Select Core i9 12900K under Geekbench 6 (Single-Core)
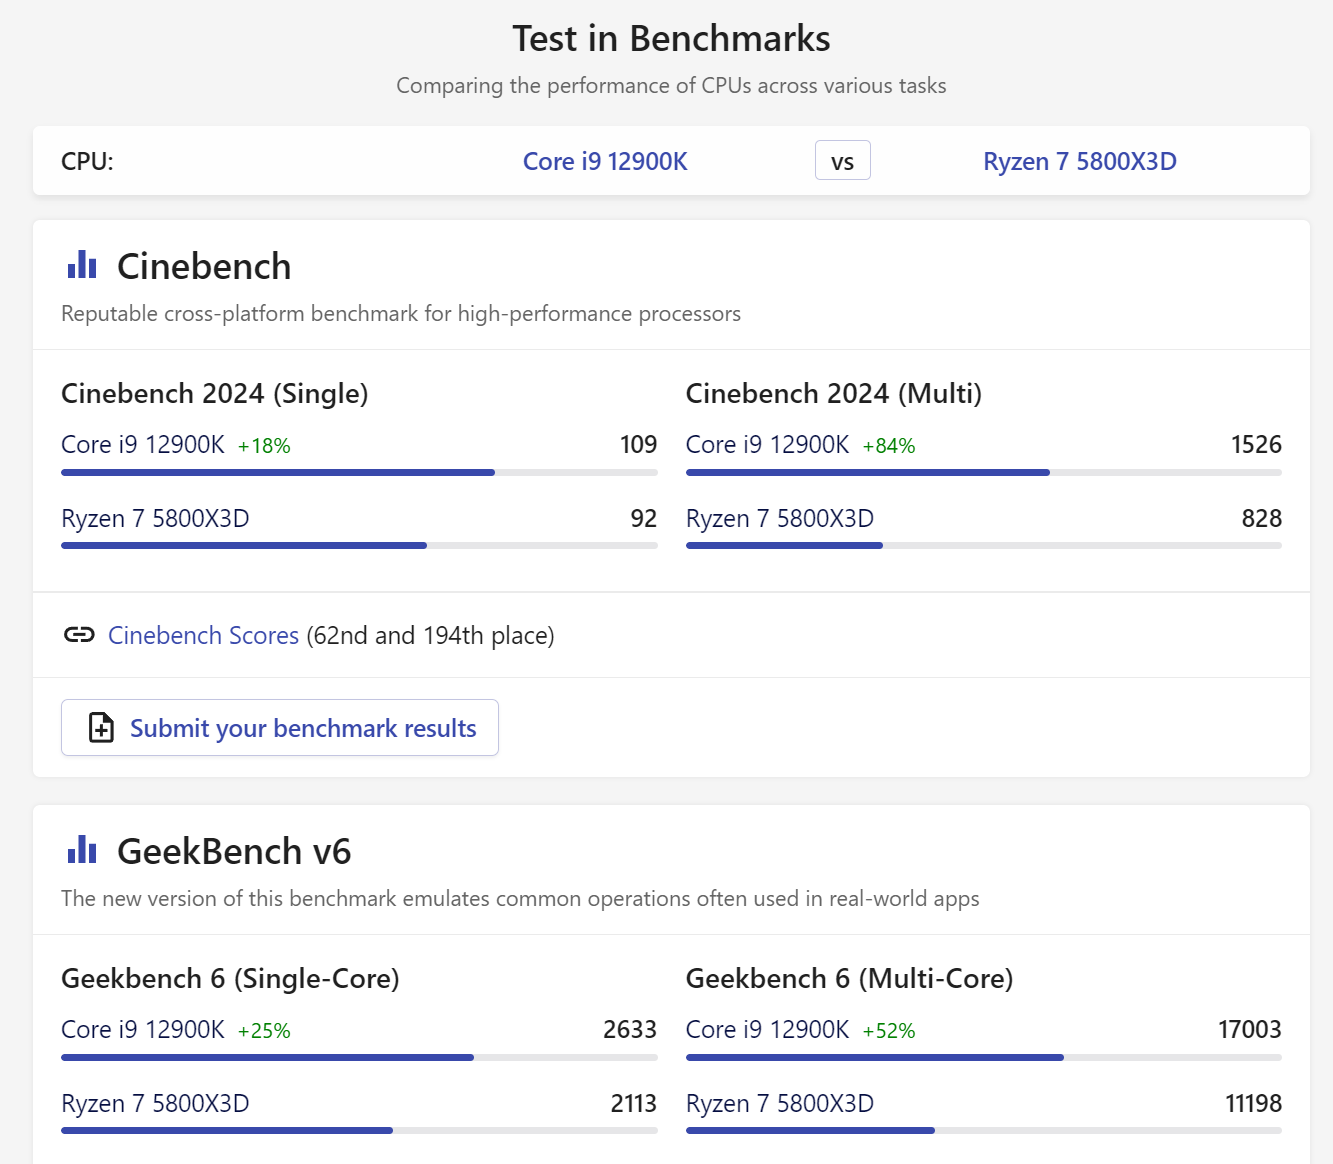 click(143, 1029)
